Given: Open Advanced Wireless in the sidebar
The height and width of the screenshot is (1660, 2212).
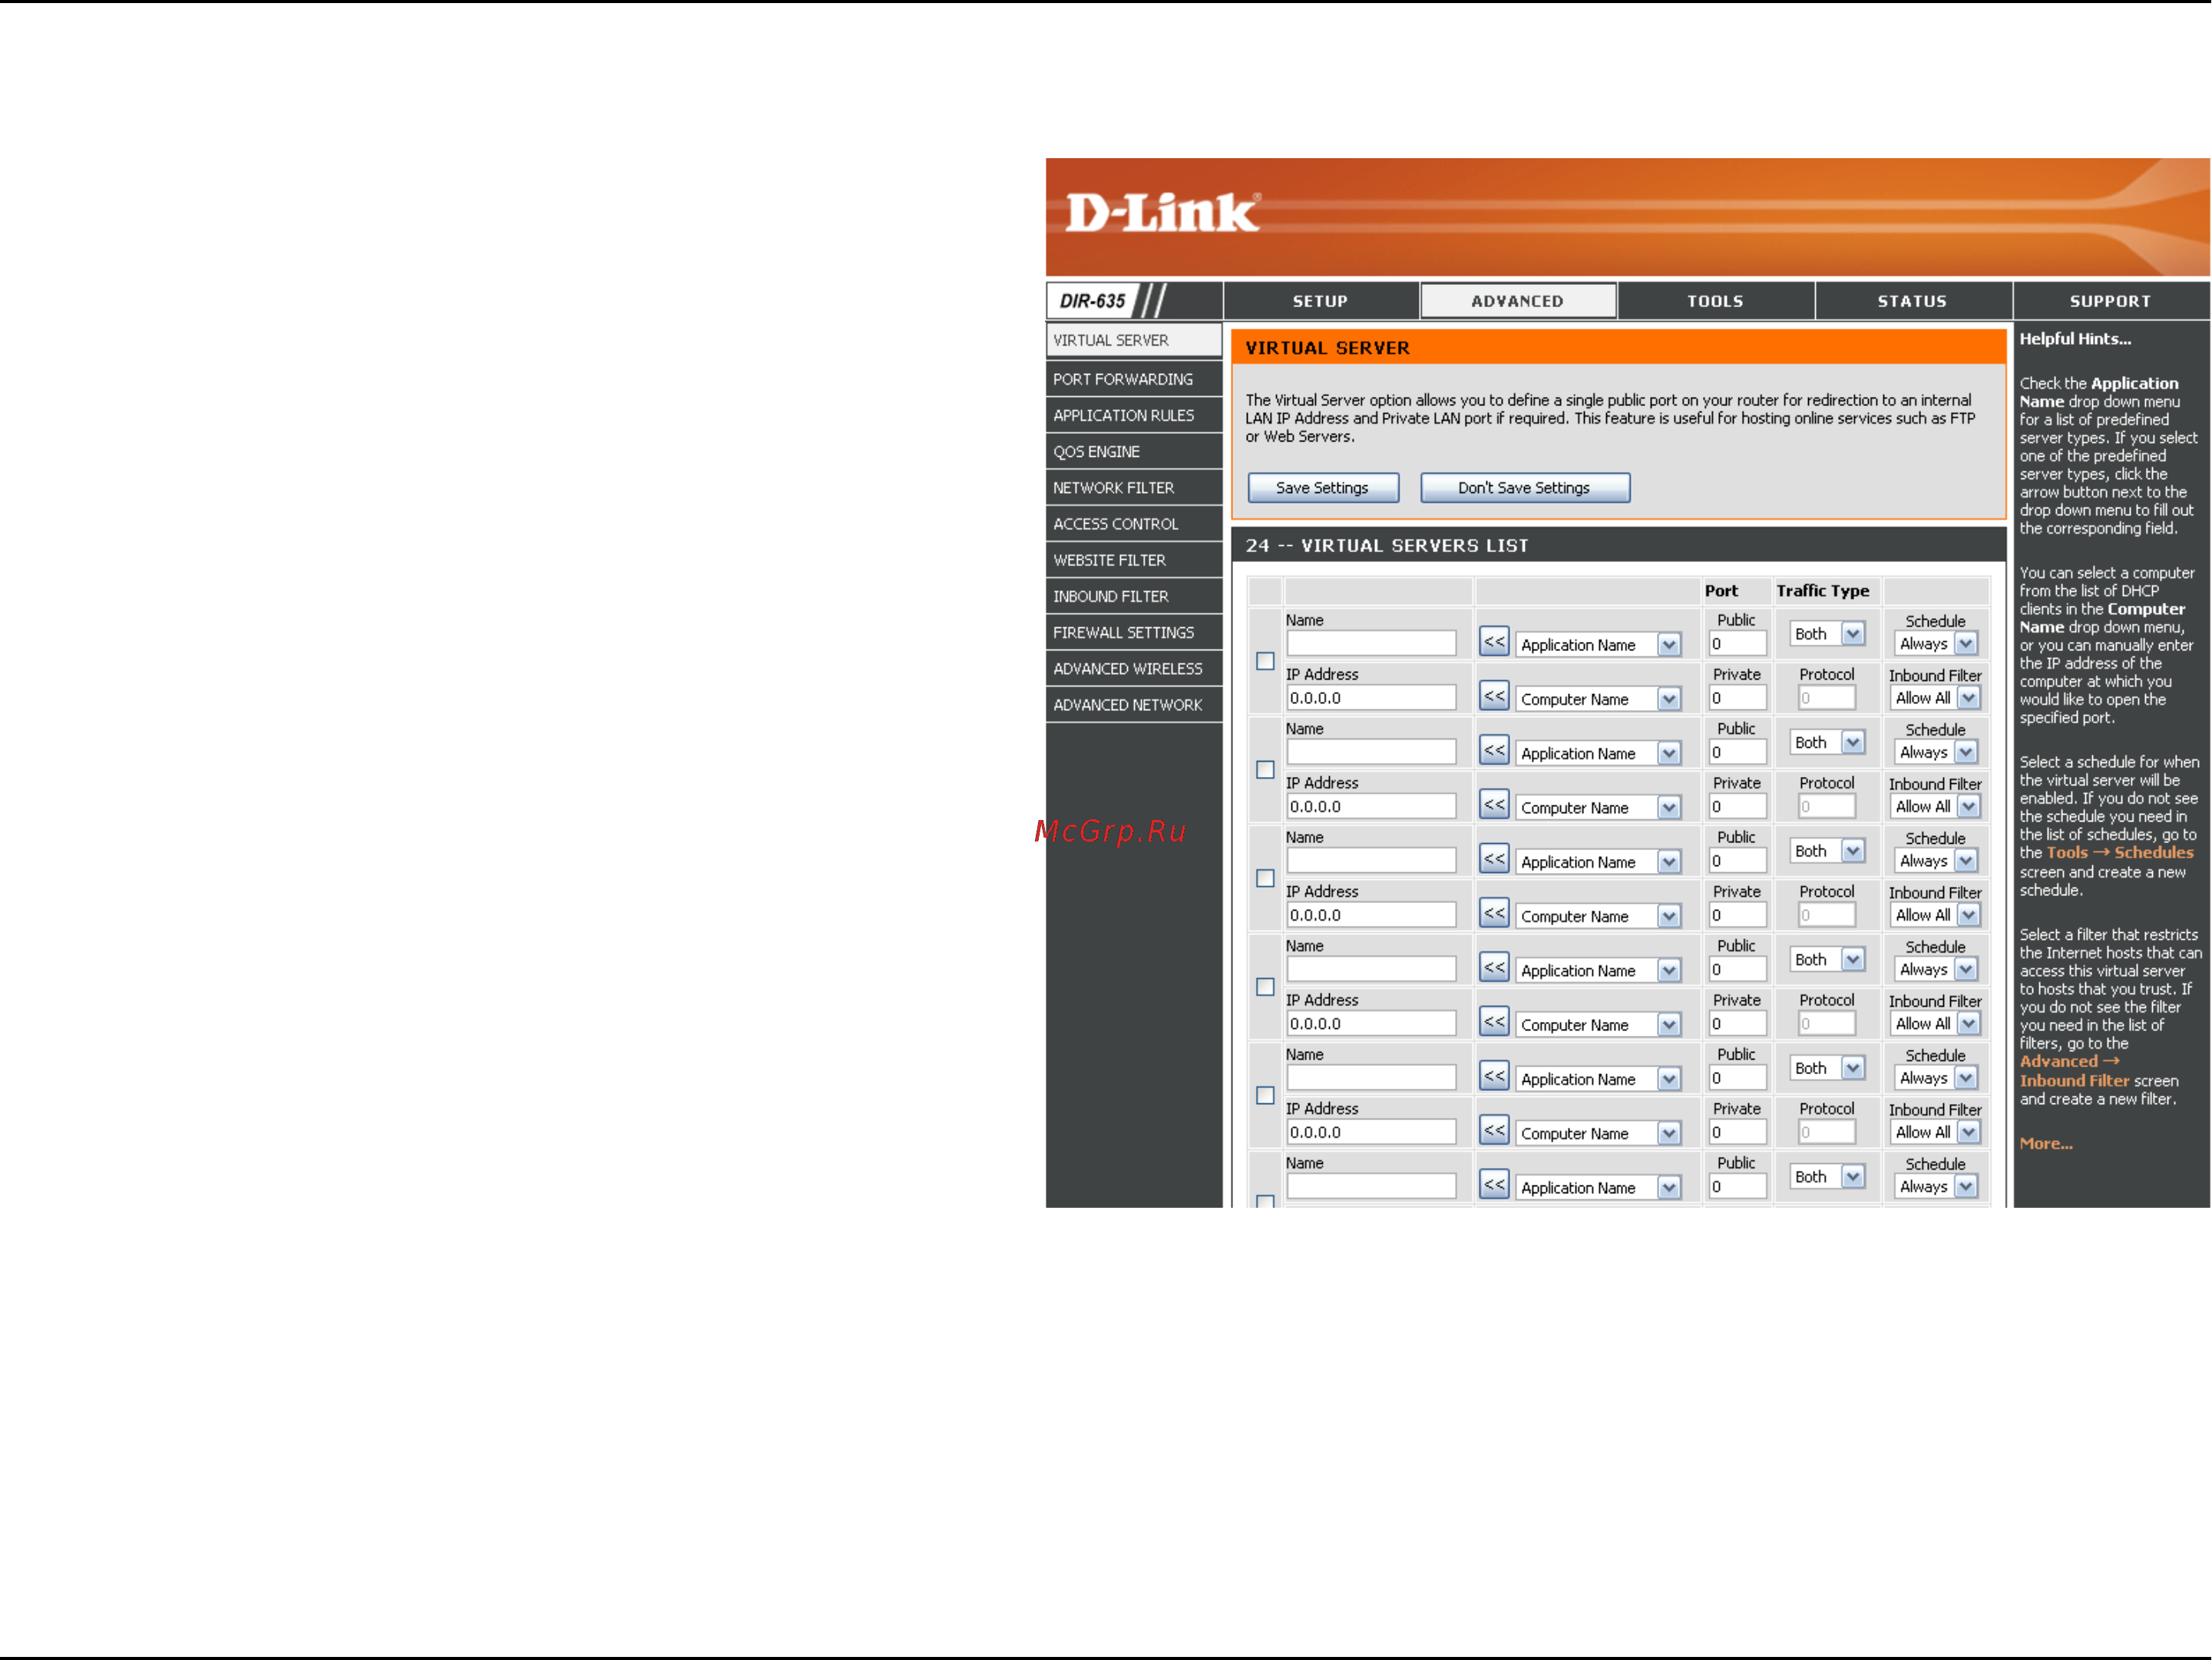Looking at the screenshot, I should click(1133, 668).
